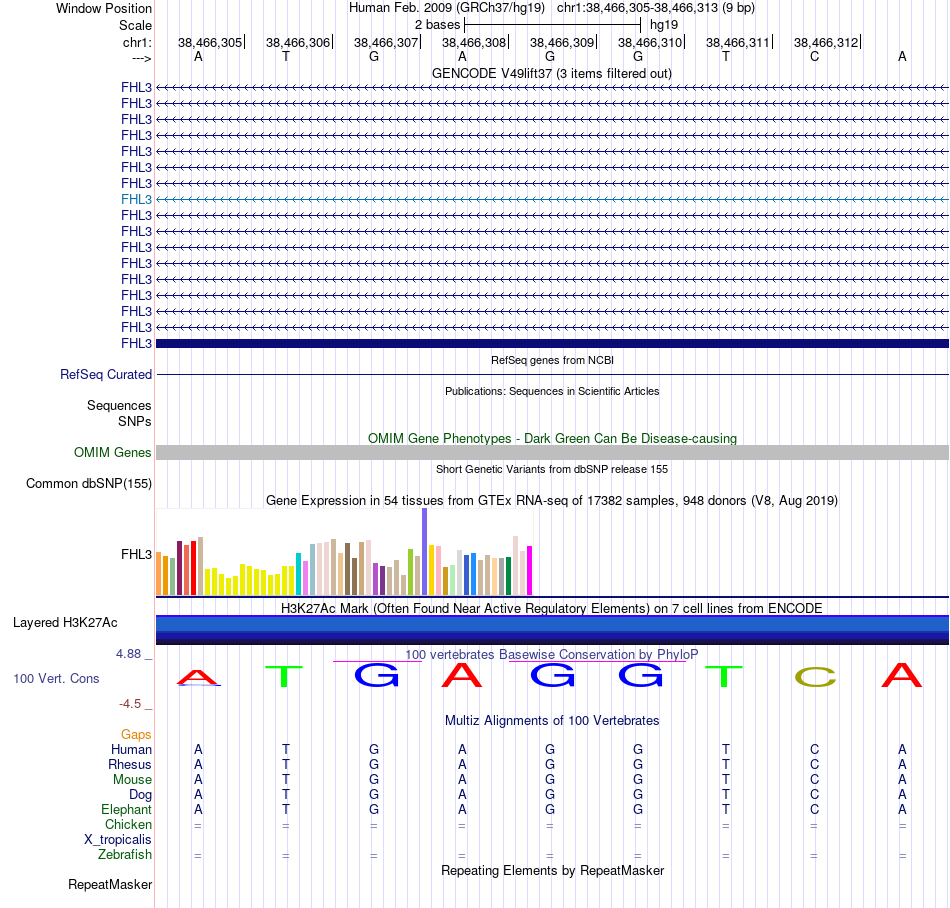This screenshot has width=950, height=908.
Task: Click the Gaps label in the alignment
Action: pyautogui.click(x=136, y=734)
